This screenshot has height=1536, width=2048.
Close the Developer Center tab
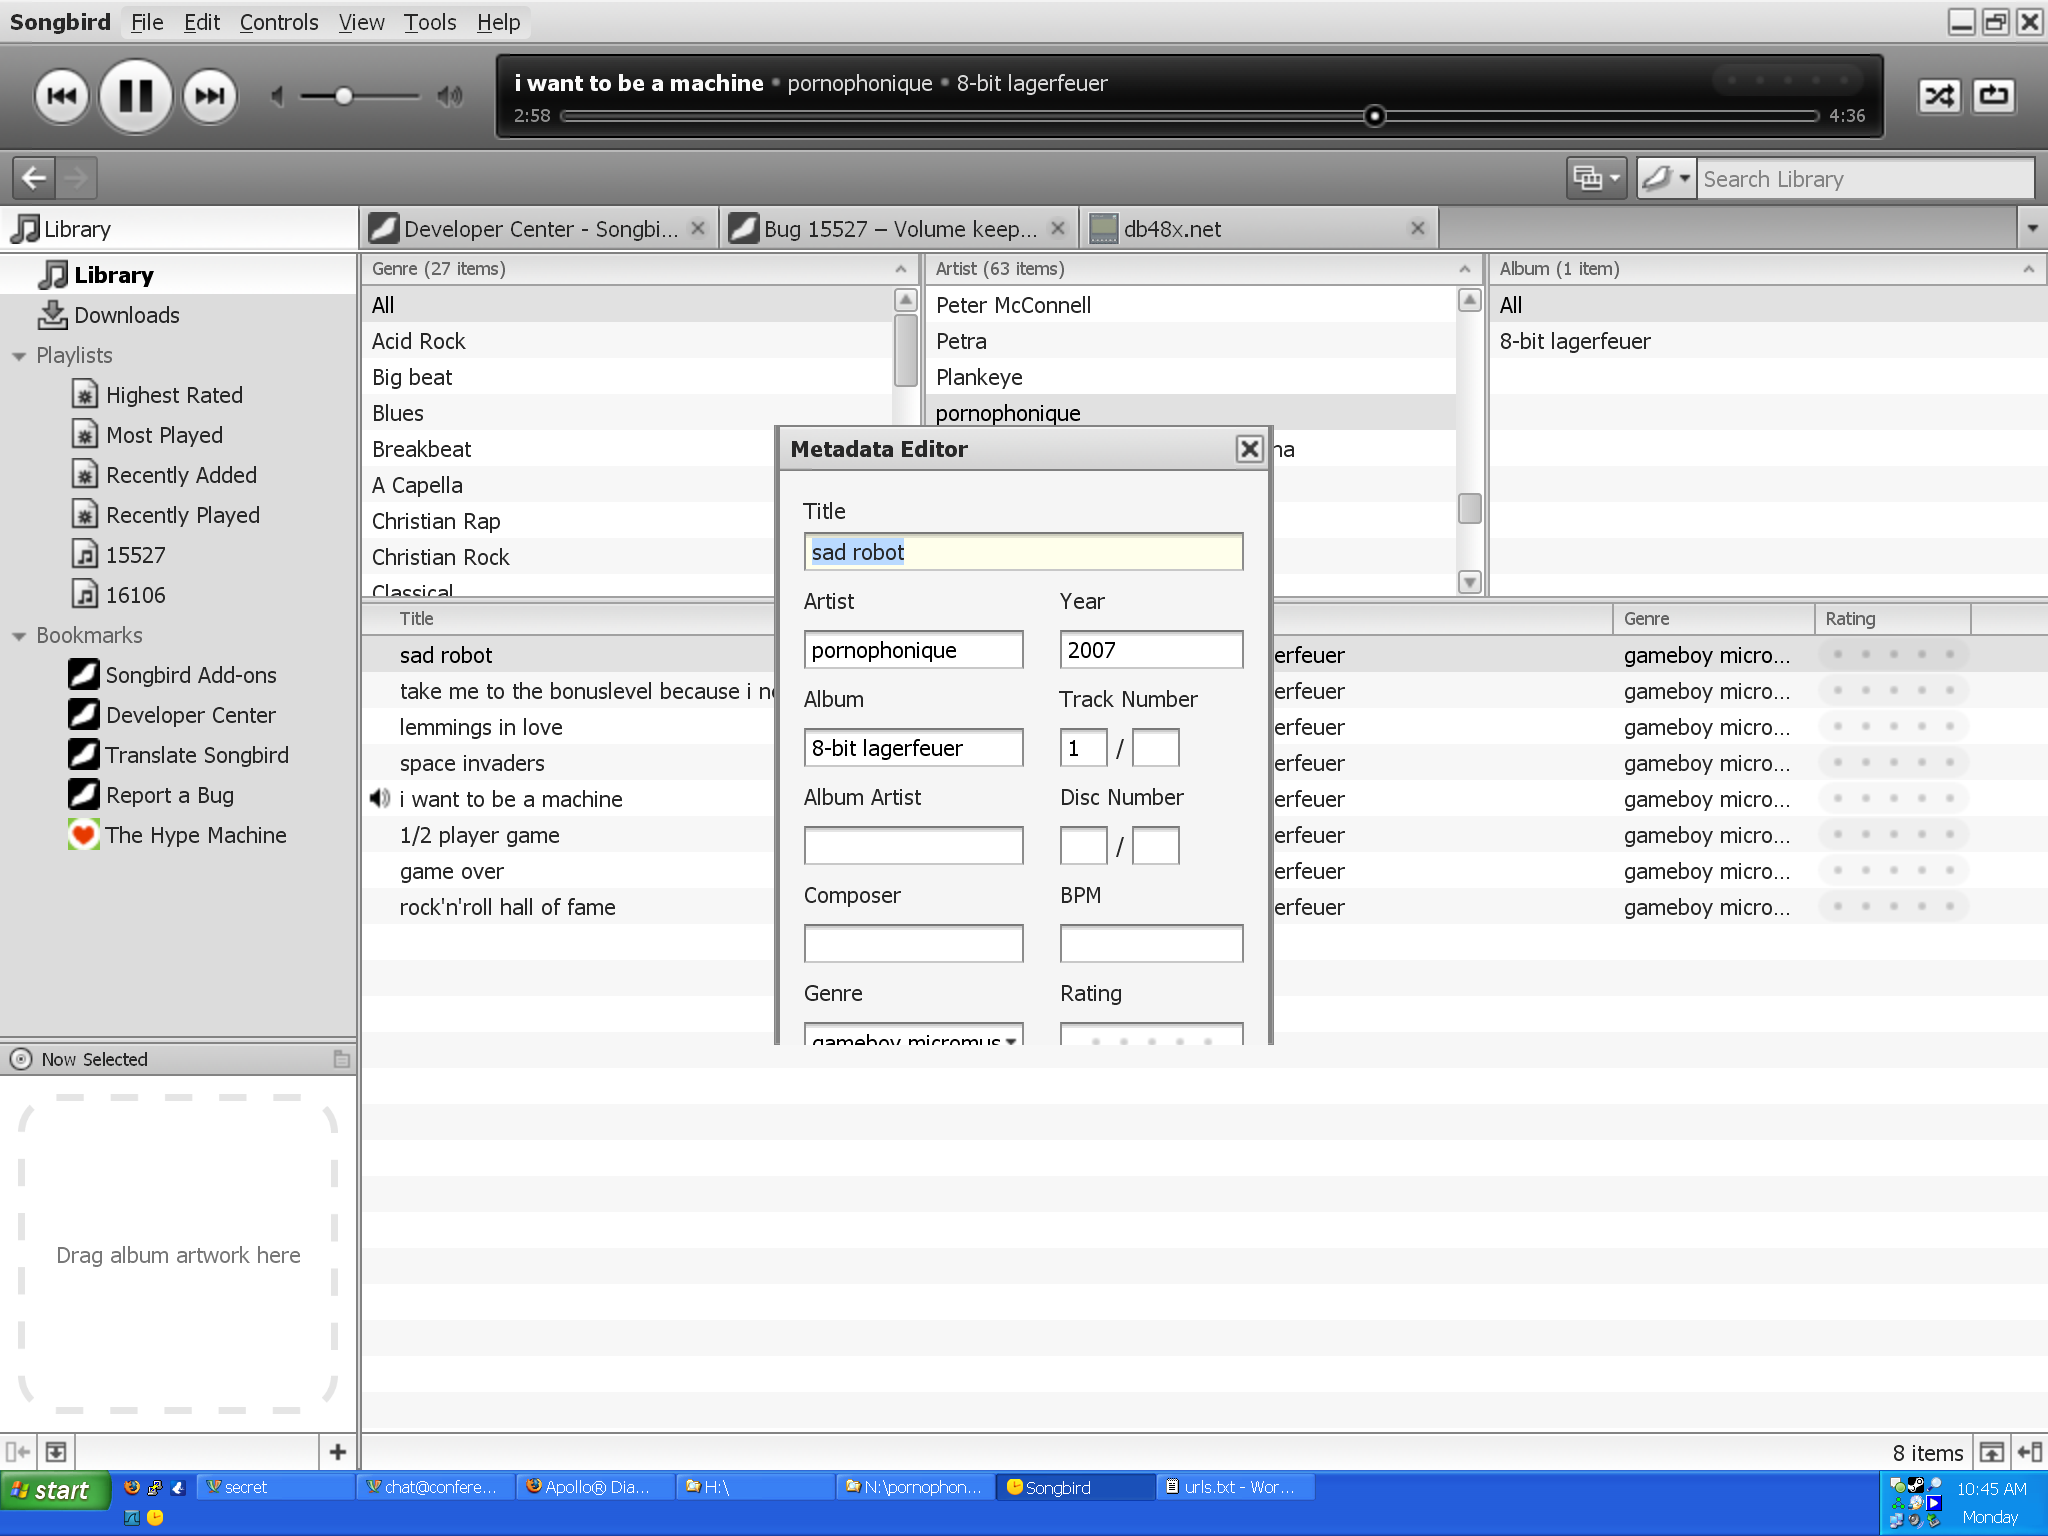(x=698, y=228)
